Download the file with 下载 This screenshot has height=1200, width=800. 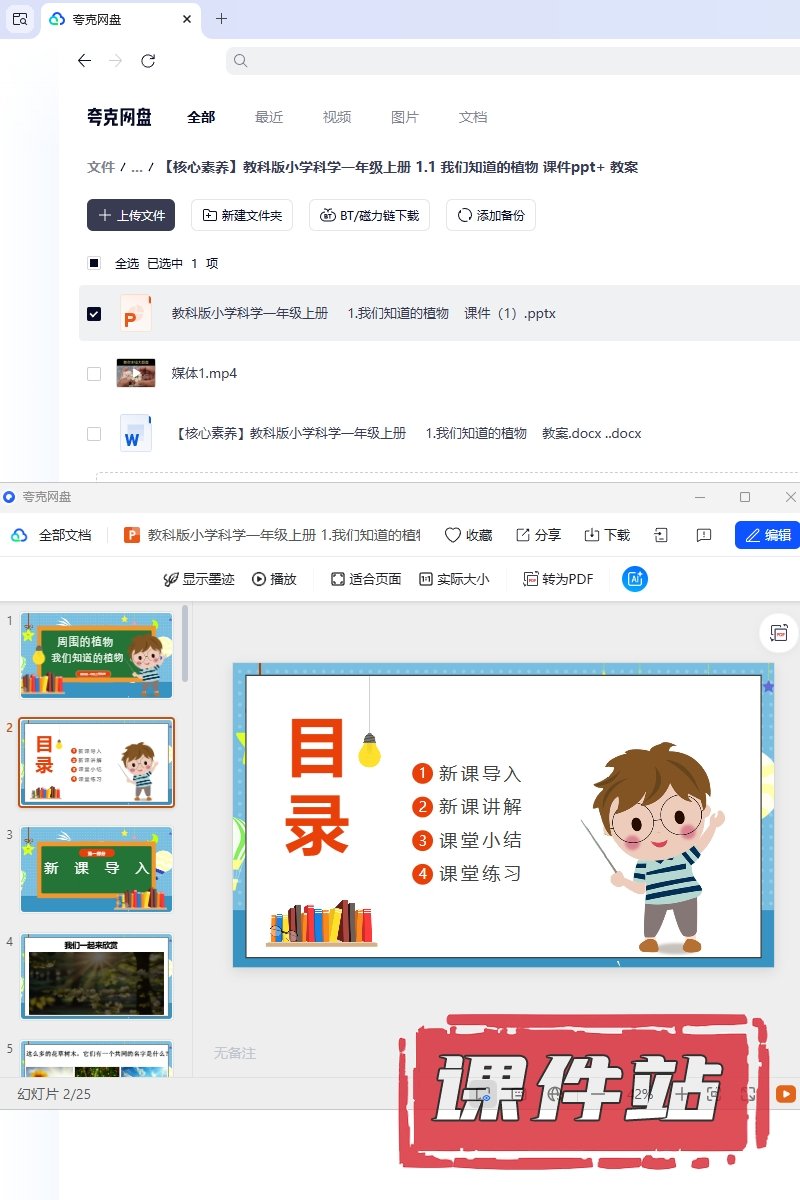click(592, 535)
